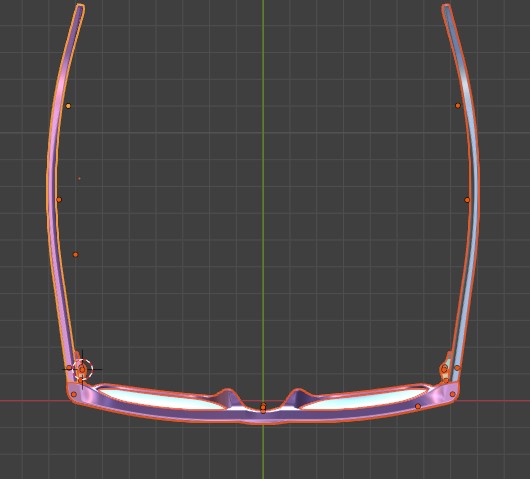Click the origin dot near upper right arm
The image size is (530, 479).
(458, 105)
